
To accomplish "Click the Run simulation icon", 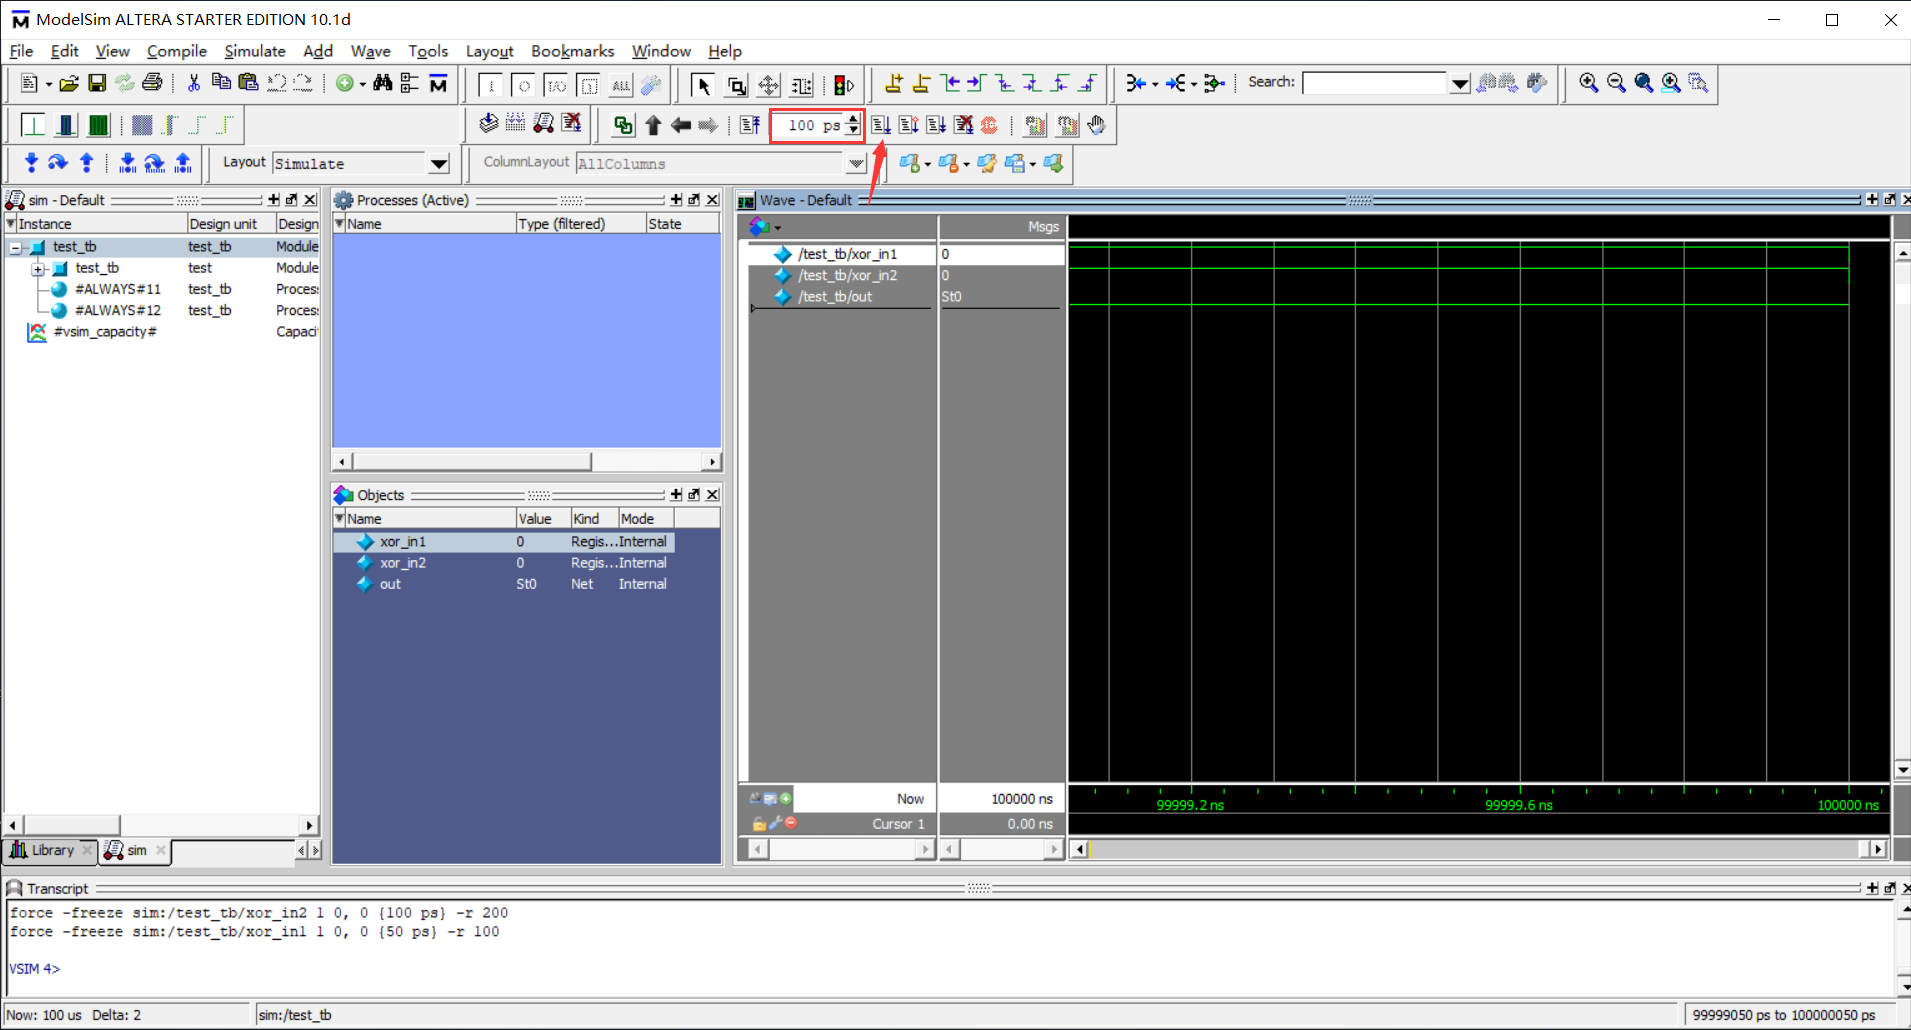I will pos(881,125).
